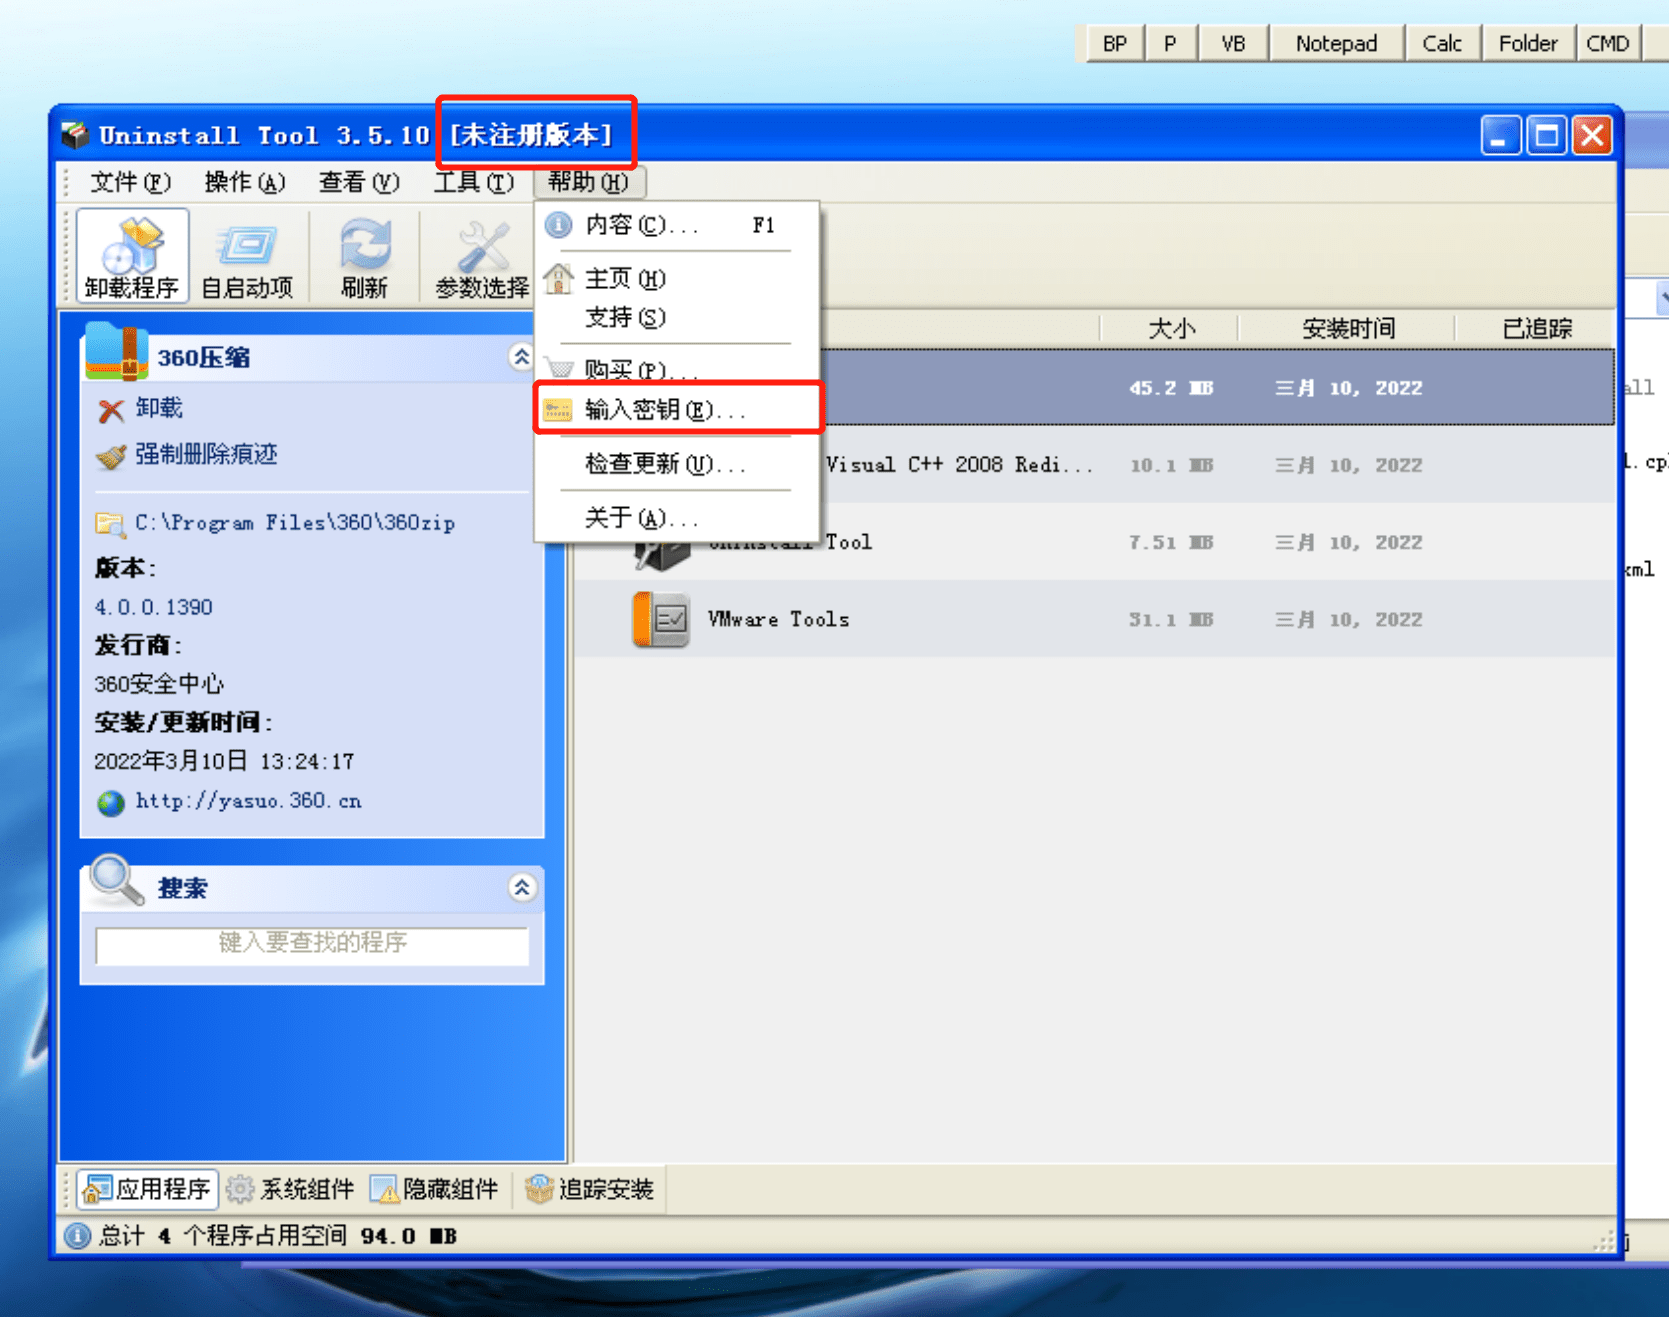
Task: Click the P desktop toolbar button
Action: pos(1170,44)
